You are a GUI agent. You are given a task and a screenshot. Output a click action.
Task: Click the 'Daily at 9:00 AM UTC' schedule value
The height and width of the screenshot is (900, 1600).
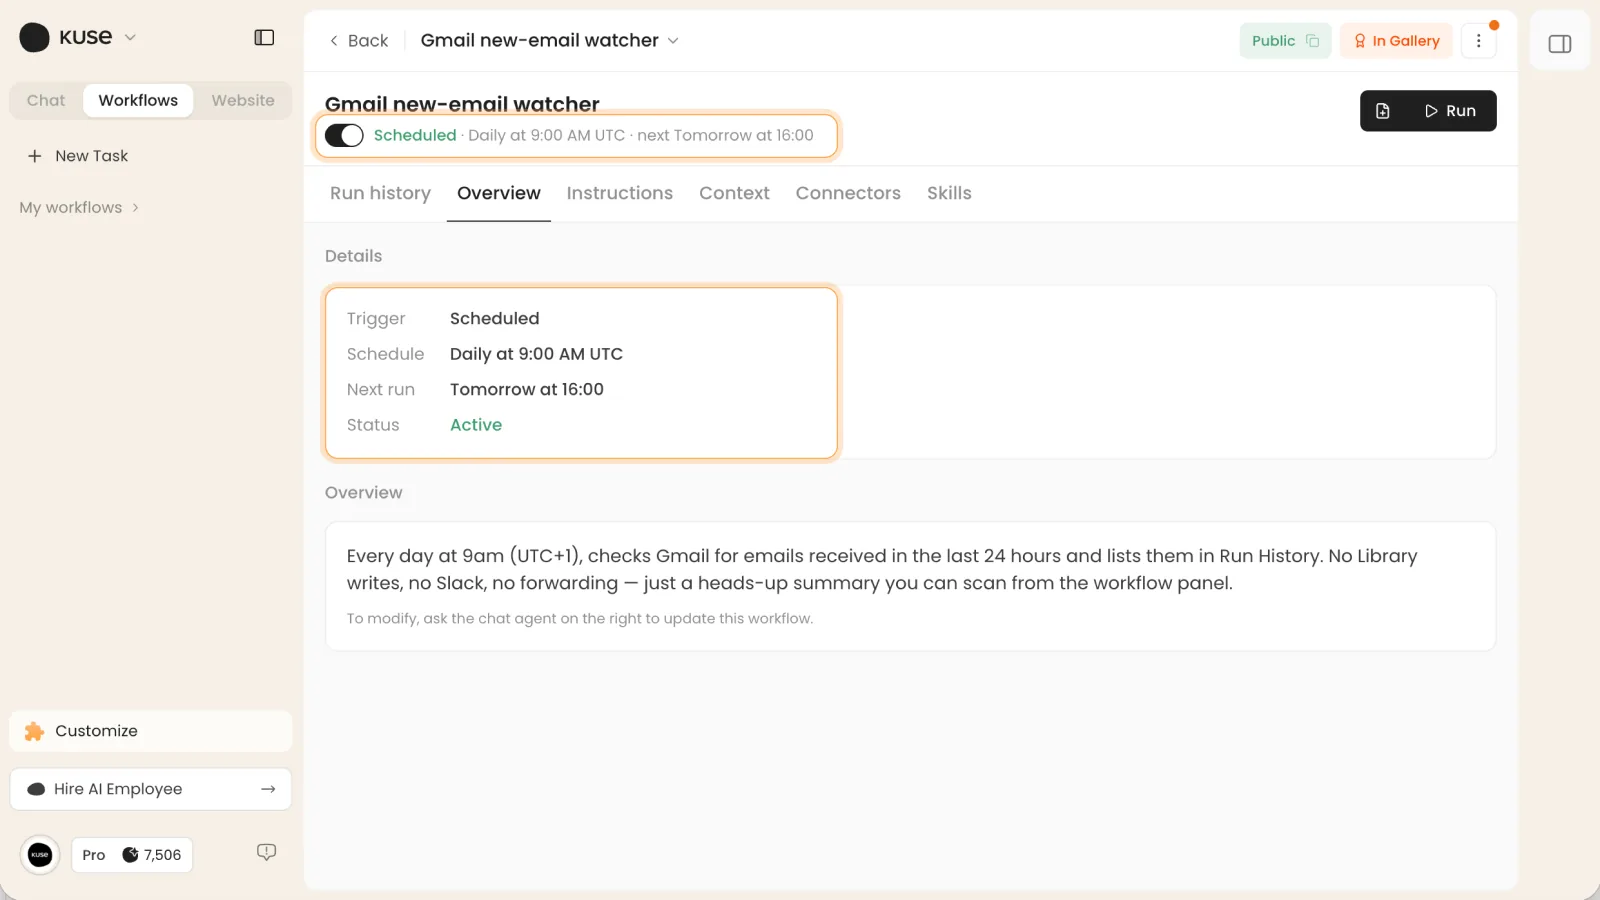(x=536, y=354)
